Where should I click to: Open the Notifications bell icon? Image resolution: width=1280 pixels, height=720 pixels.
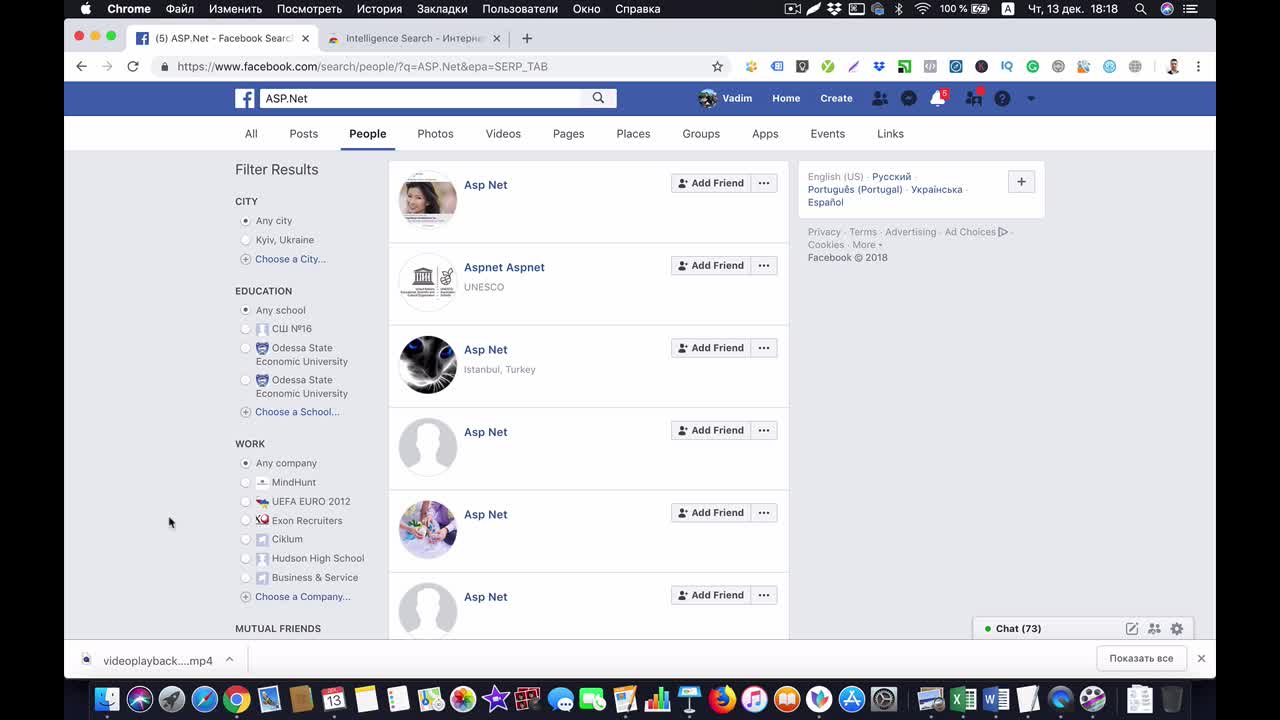[937, 98]
